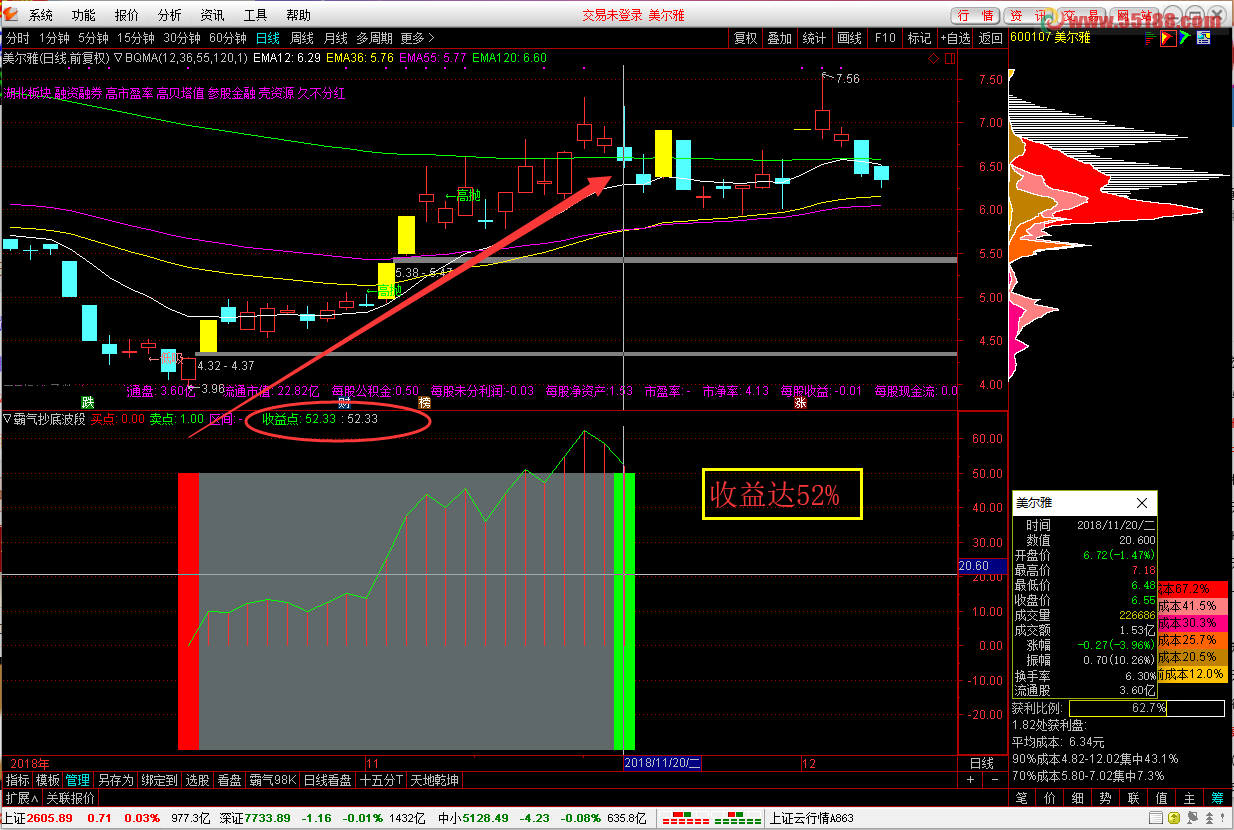Click the red diamond icon above price axis

click(x=932, y=58)
